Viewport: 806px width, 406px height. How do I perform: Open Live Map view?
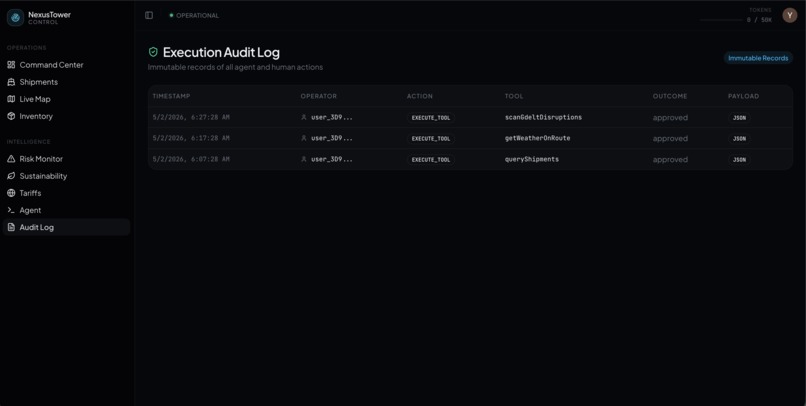(x=66, y=99)
